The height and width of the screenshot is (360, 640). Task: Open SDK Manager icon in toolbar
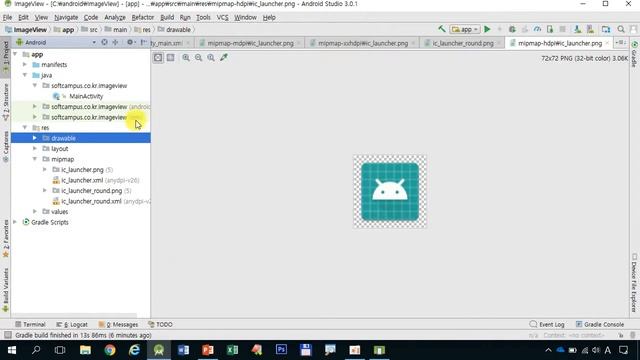point(590,29)
